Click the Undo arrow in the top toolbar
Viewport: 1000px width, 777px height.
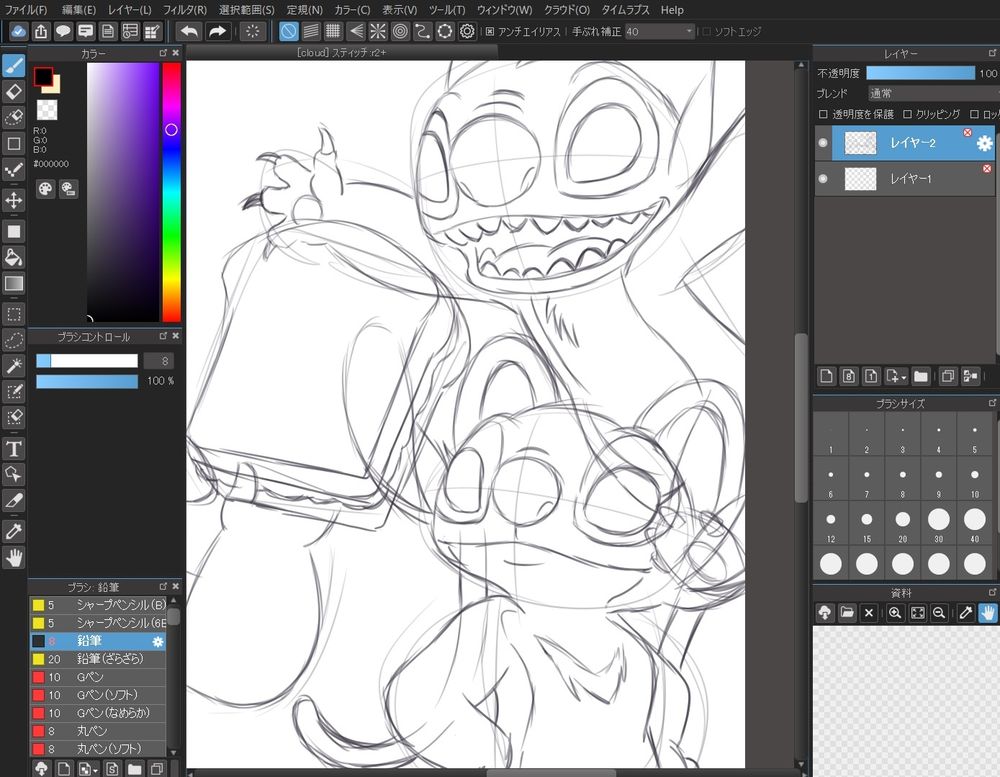[x=189, y=31]
